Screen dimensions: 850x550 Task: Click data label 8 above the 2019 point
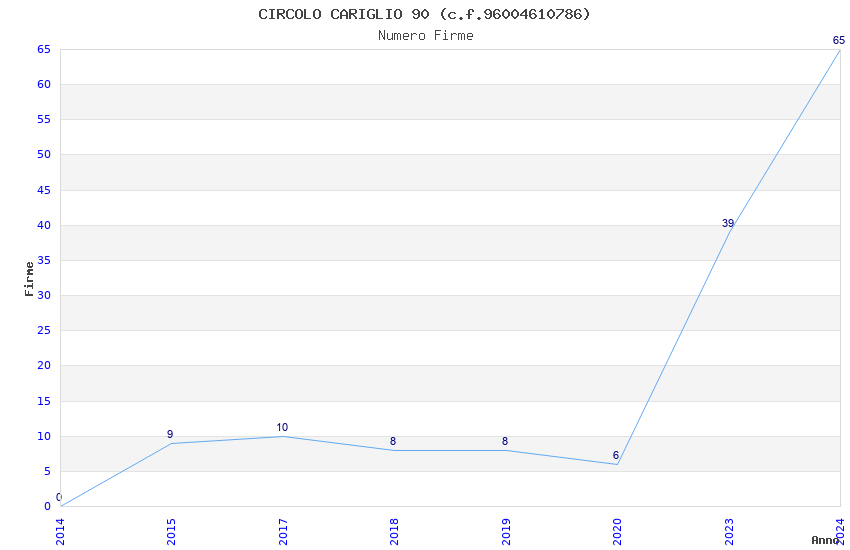click(505, 441)
